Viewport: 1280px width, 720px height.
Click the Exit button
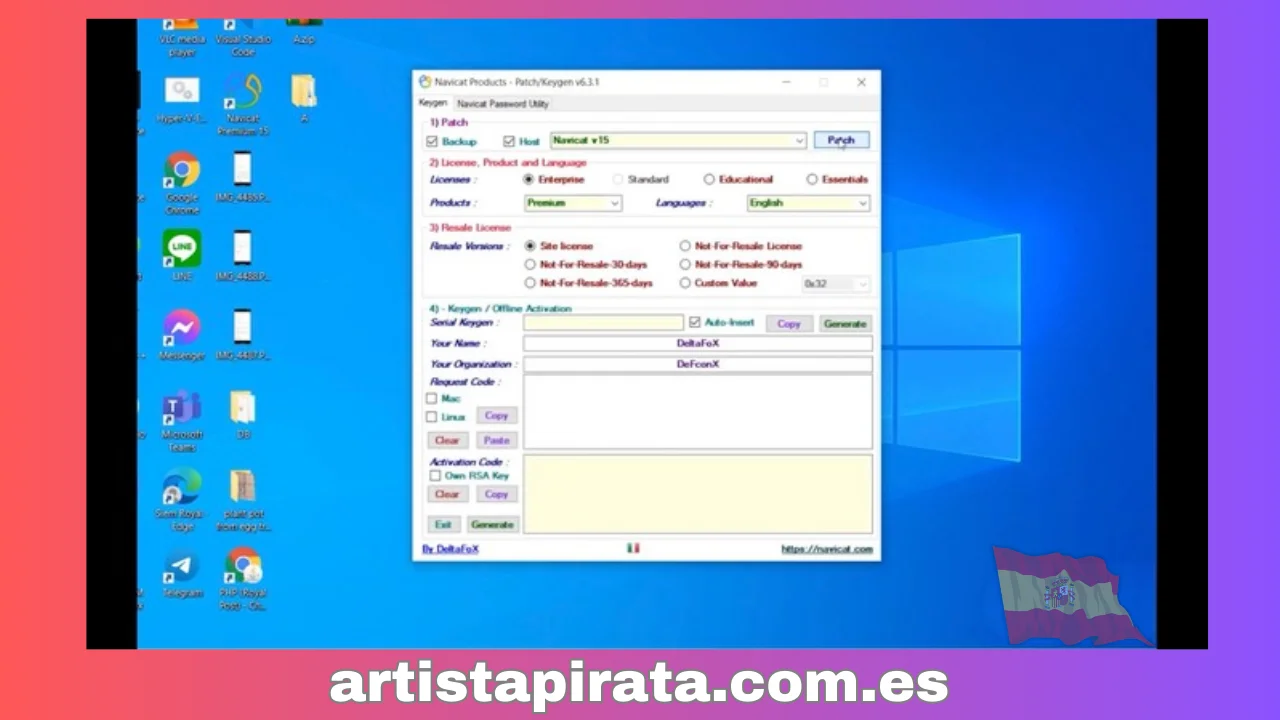pyautogui.click(x=443, y=524)
